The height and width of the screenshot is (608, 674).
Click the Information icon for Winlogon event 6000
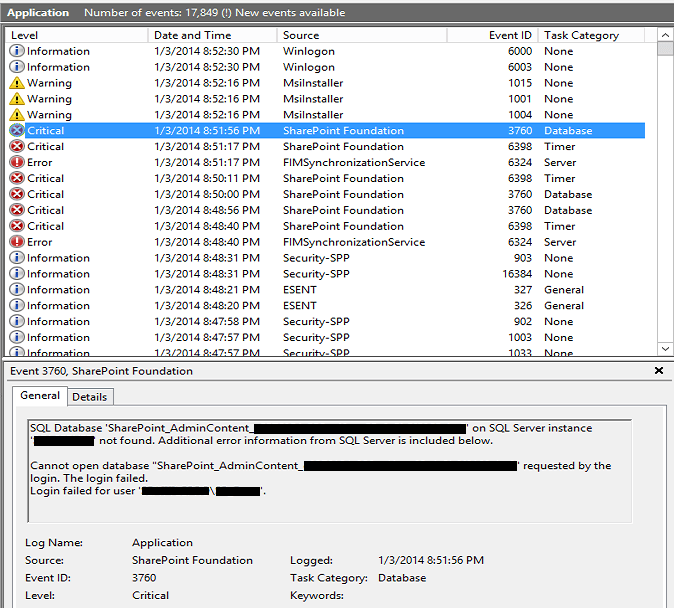point(17,51)
